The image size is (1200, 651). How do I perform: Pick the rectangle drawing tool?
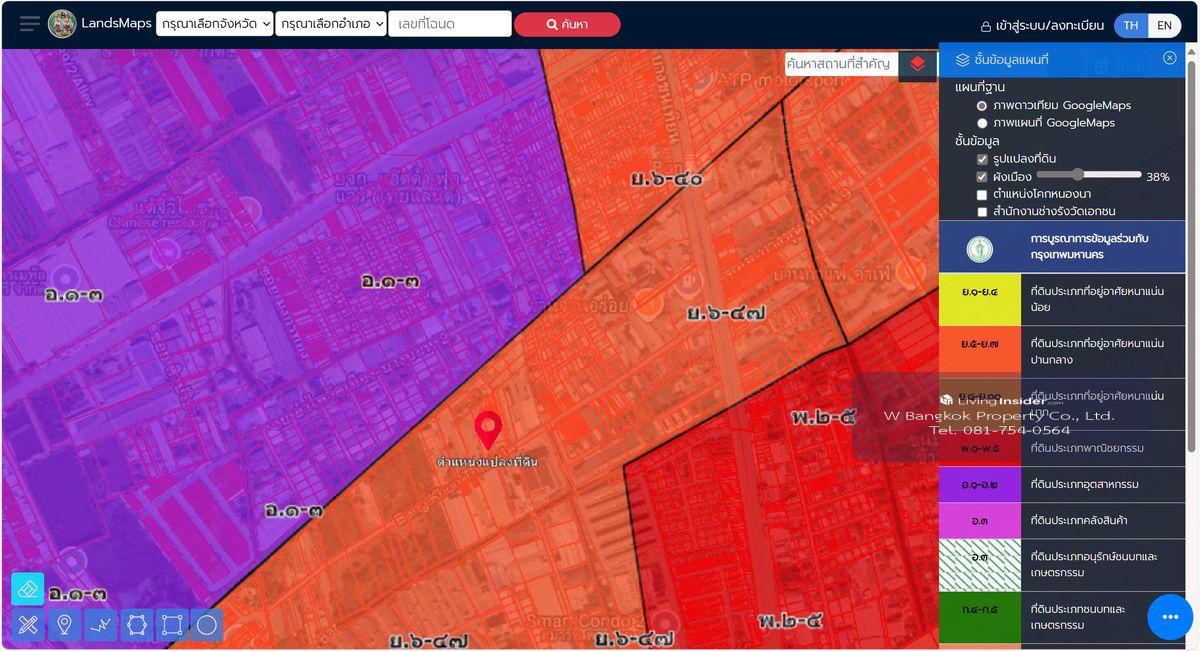172,625
